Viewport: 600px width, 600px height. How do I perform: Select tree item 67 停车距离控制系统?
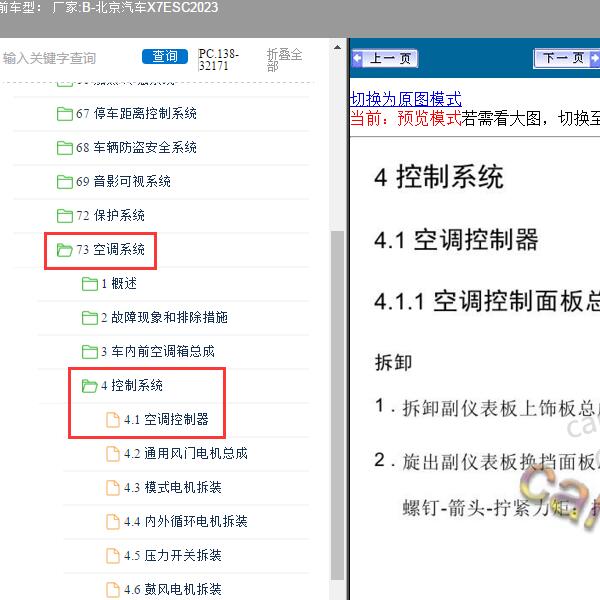[x=136, y=114]
